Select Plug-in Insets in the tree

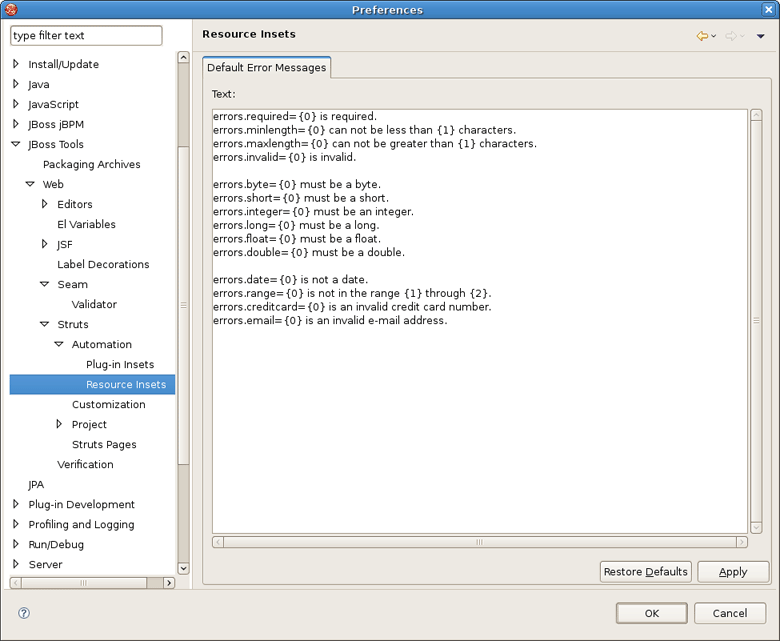[x=119, y=364]
